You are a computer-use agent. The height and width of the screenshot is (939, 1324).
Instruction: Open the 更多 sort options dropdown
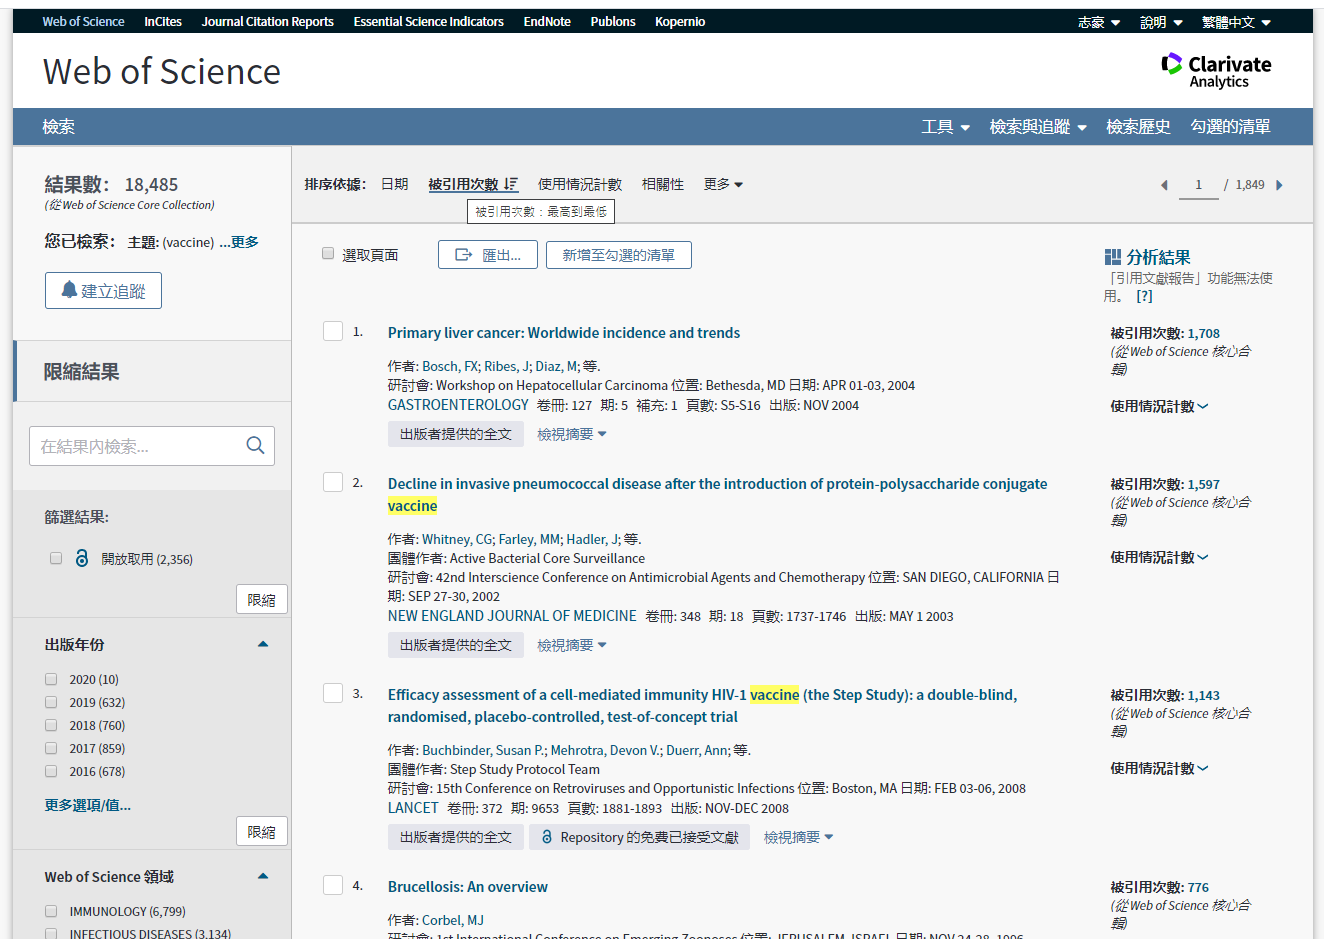coord(723,184)
